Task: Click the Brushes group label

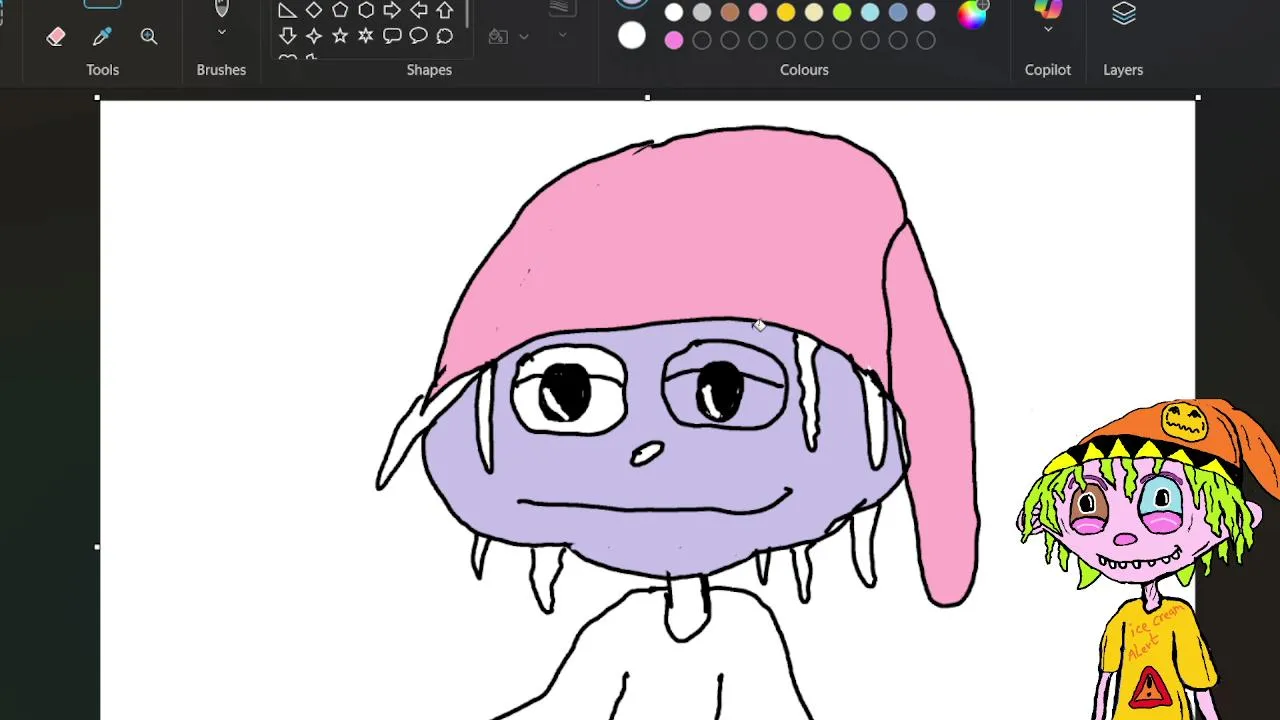Action: [x=221, y=70]
